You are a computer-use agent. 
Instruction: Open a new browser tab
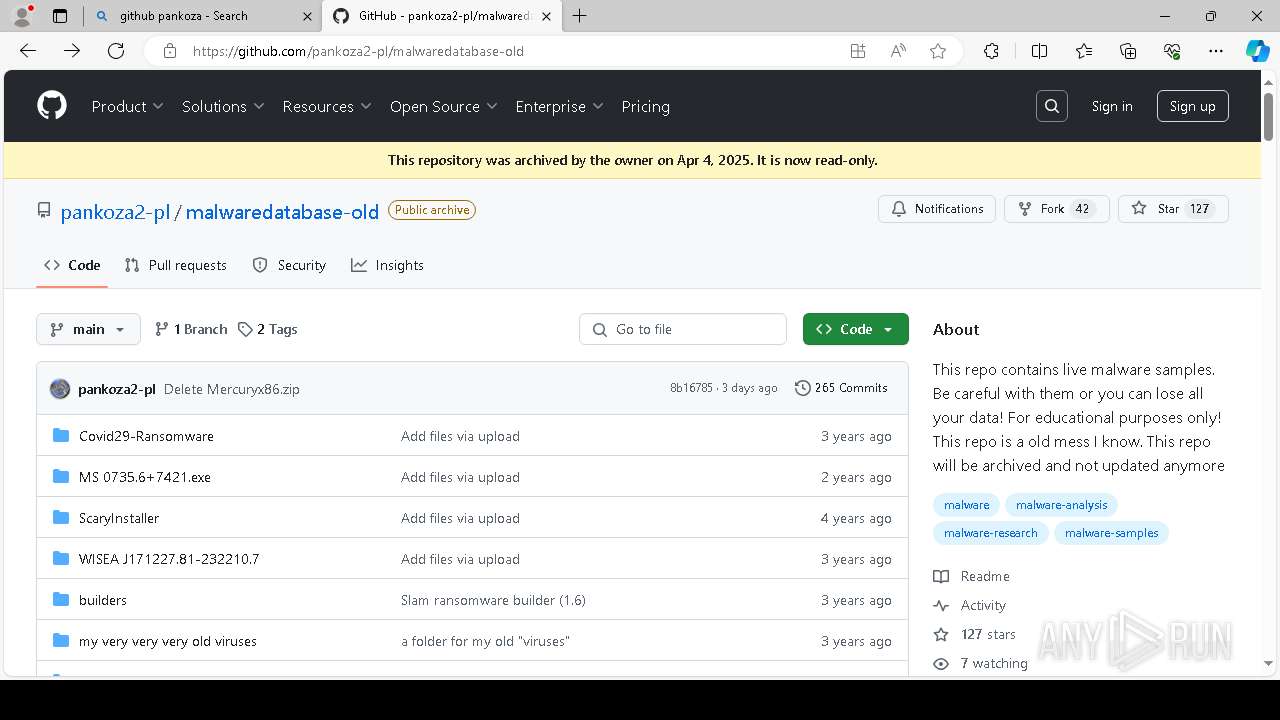tap(579, 16)
